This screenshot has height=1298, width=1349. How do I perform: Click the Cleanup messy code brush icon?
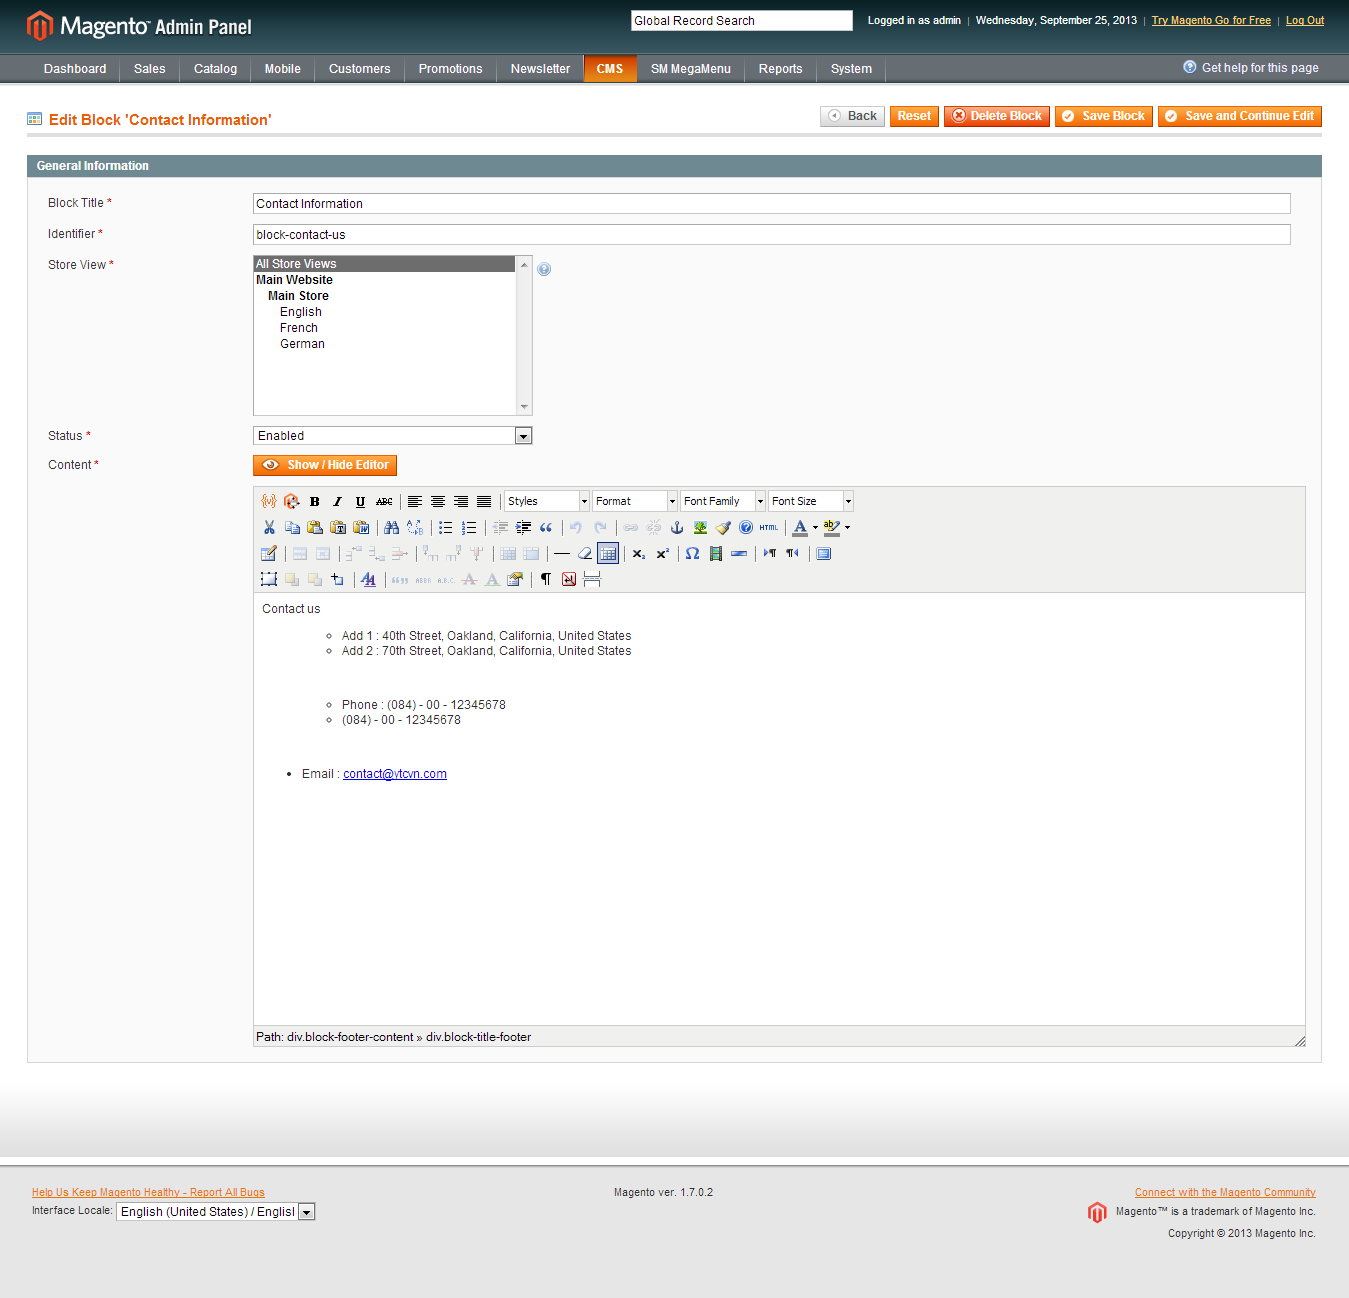[x=723, y=527]
